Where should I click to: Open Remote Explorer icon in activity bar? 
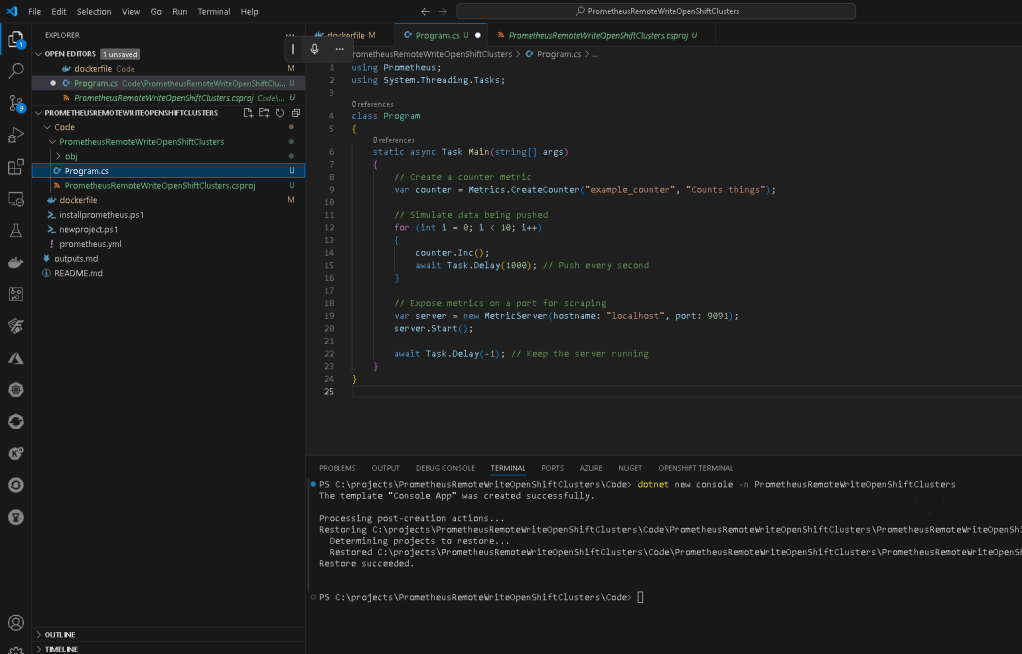tap(16, 199)
